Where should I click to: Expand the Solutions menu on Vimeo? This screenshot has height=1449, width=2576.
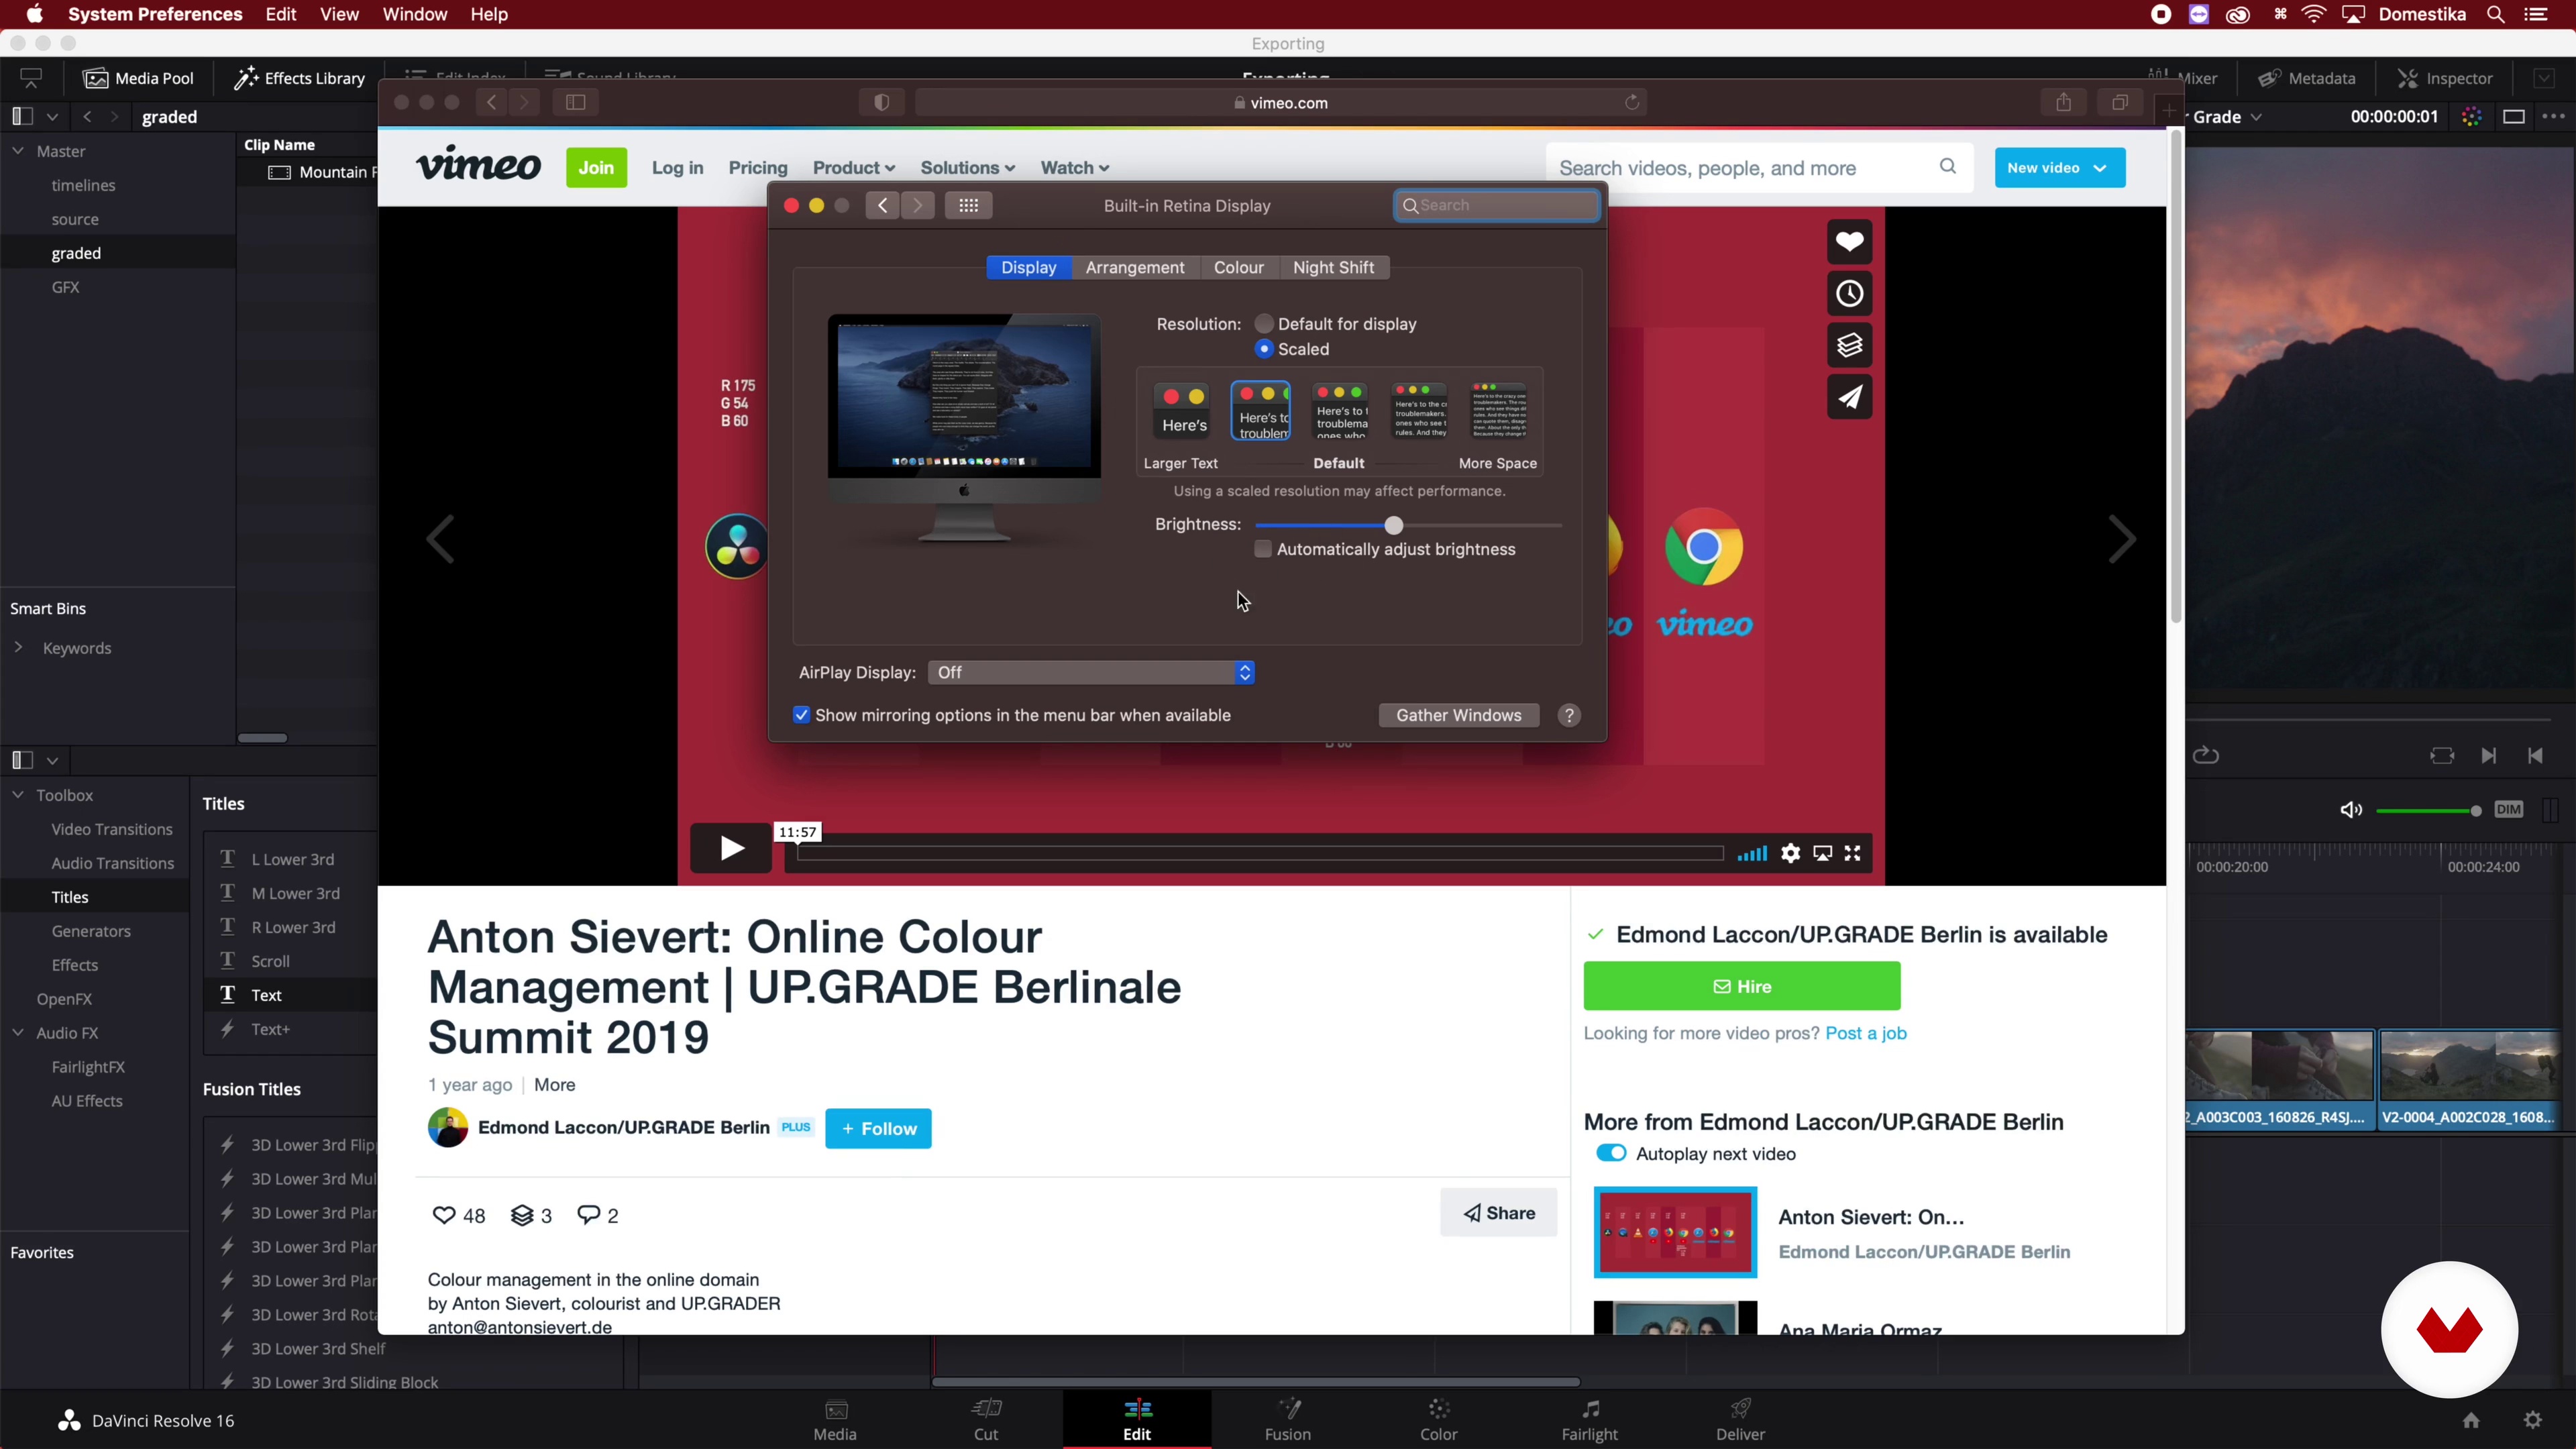point(967,168)
